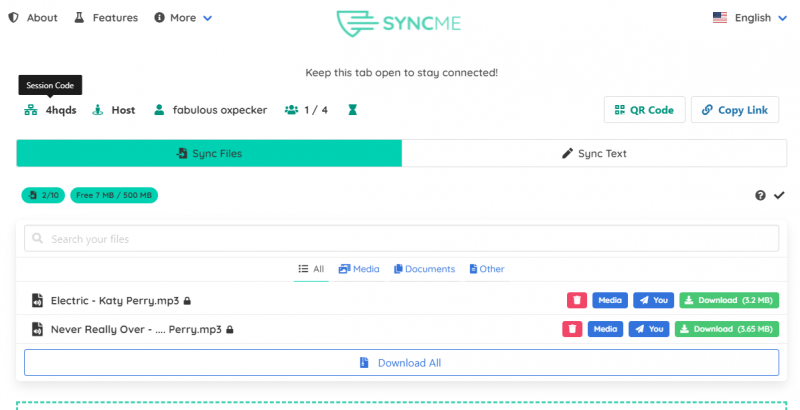Viewport: 800px width, 410px height.
Task: Click the SyncMe logo
Action: click(x=399, y=23)
